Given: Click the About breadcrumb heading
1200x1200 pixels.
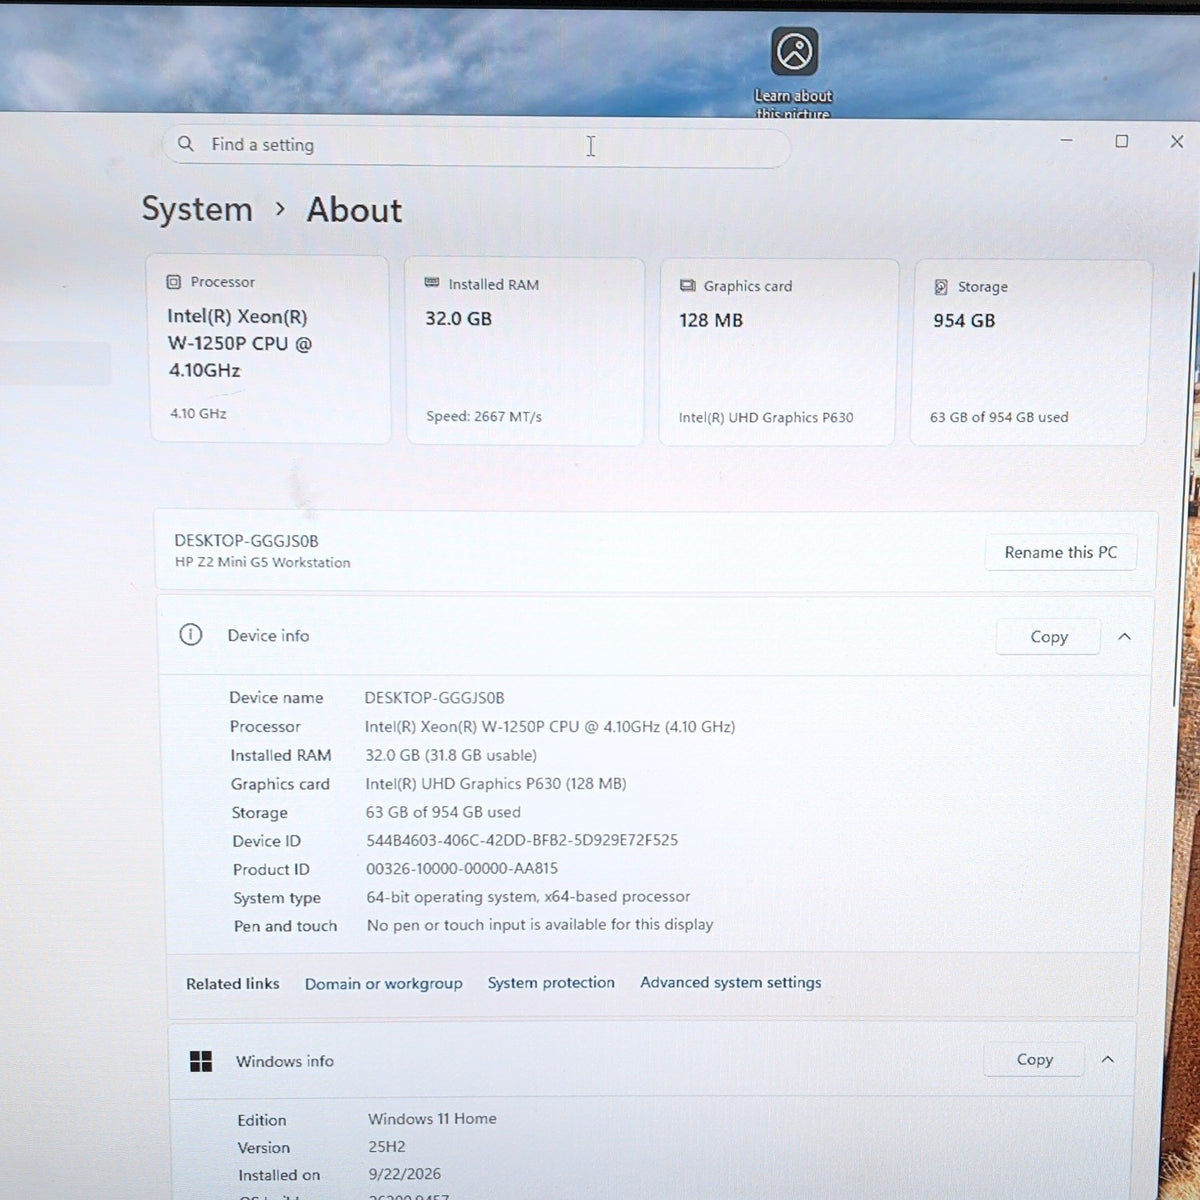Looking at the screenshot, I should [354, 210].
